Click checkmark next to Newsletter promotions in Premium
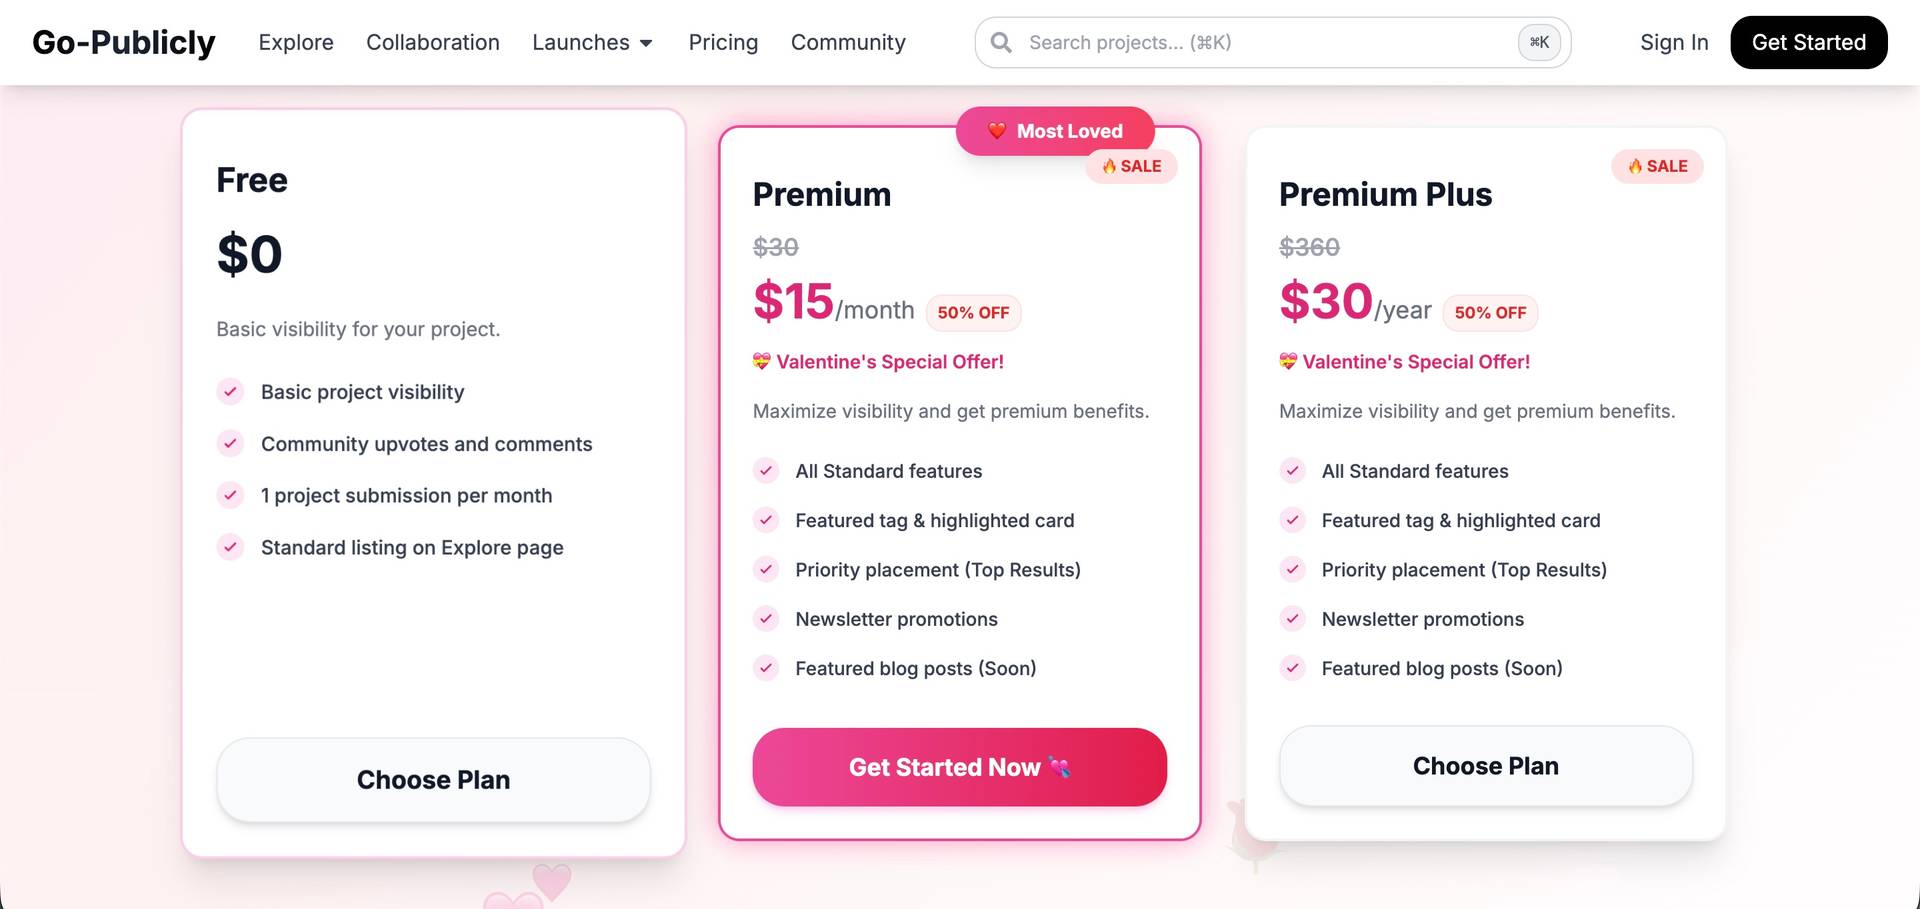 [x=766, y=619]
